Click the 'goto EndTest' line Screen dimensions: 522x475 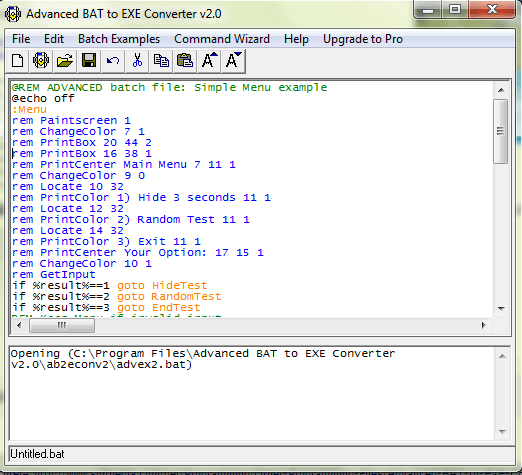click(106, 308)
